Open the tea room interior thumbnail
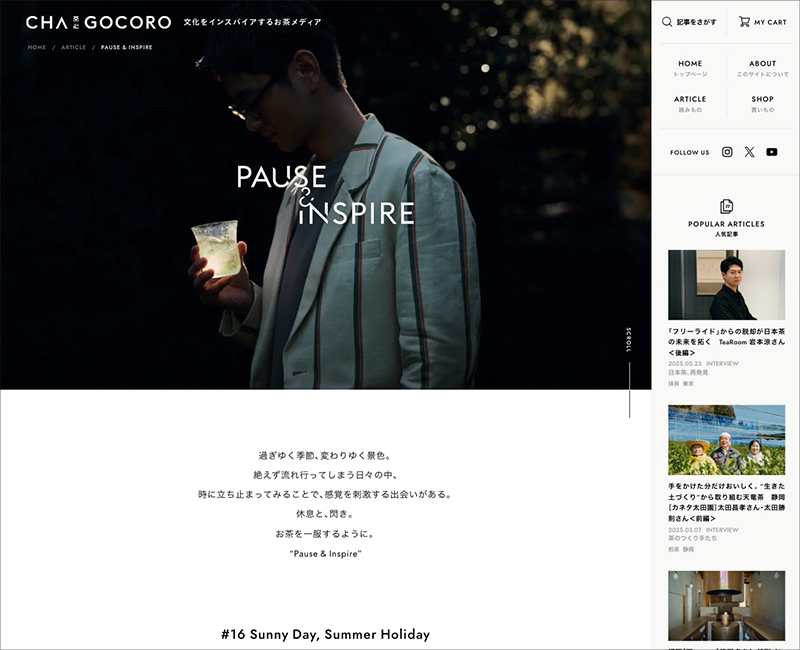This screenshot has height=650, width=800. click(727, 606)
